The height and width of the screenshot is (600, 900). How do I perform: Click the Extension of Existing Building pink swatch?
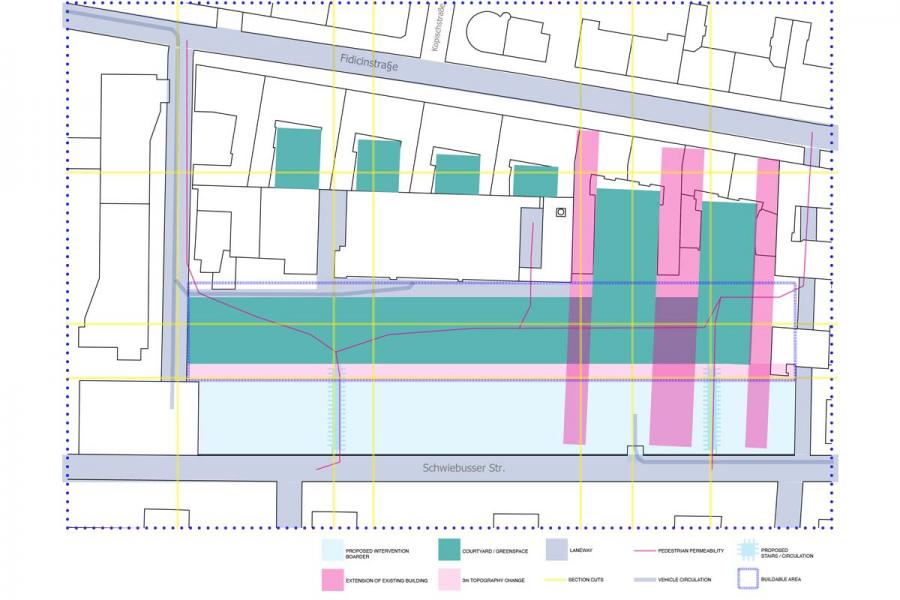(332, 578)
